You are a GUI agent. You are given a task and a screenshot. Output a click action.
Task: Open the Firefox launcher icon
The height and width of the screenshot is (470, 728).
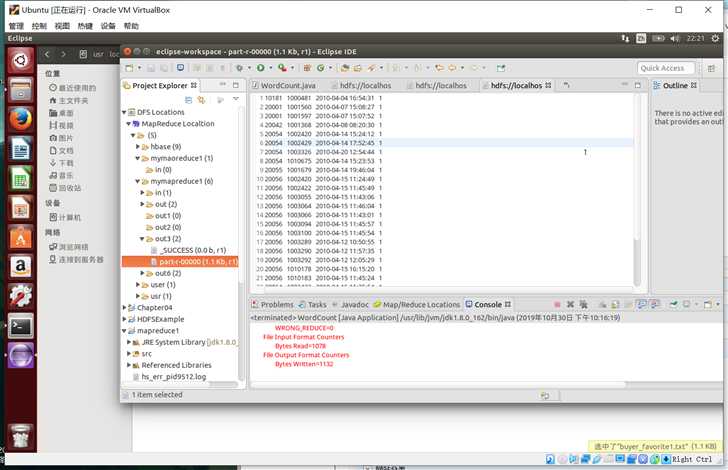[x=20, y=119]
